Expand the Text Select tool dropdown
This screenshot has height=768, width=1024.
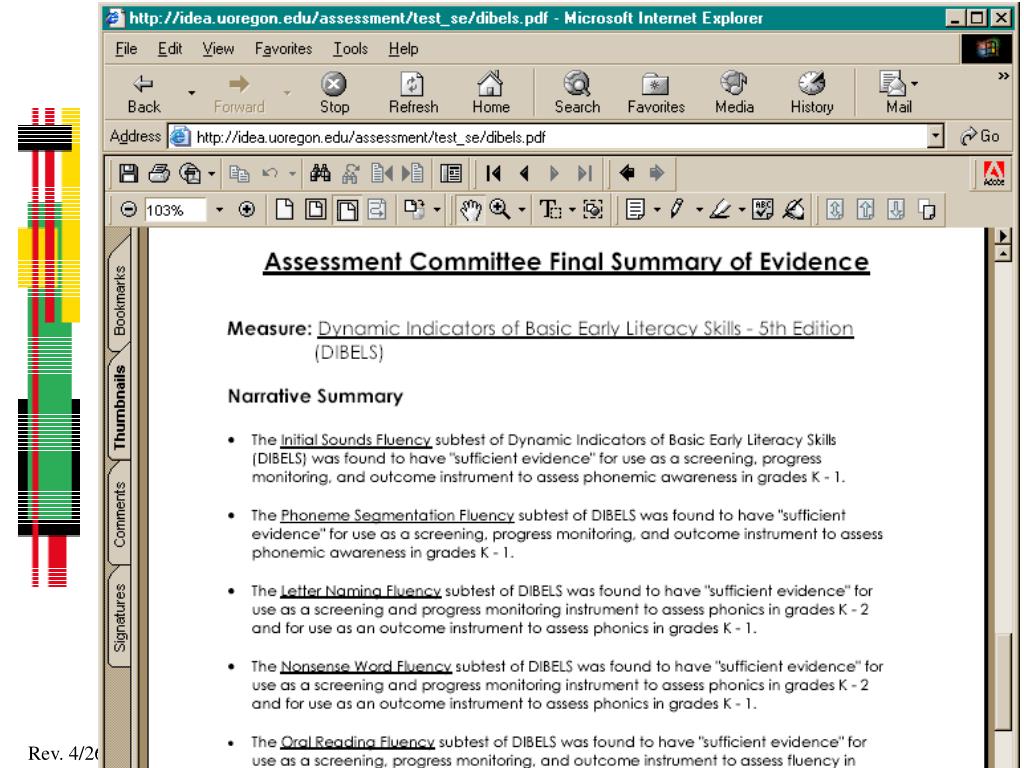(572, 210)
